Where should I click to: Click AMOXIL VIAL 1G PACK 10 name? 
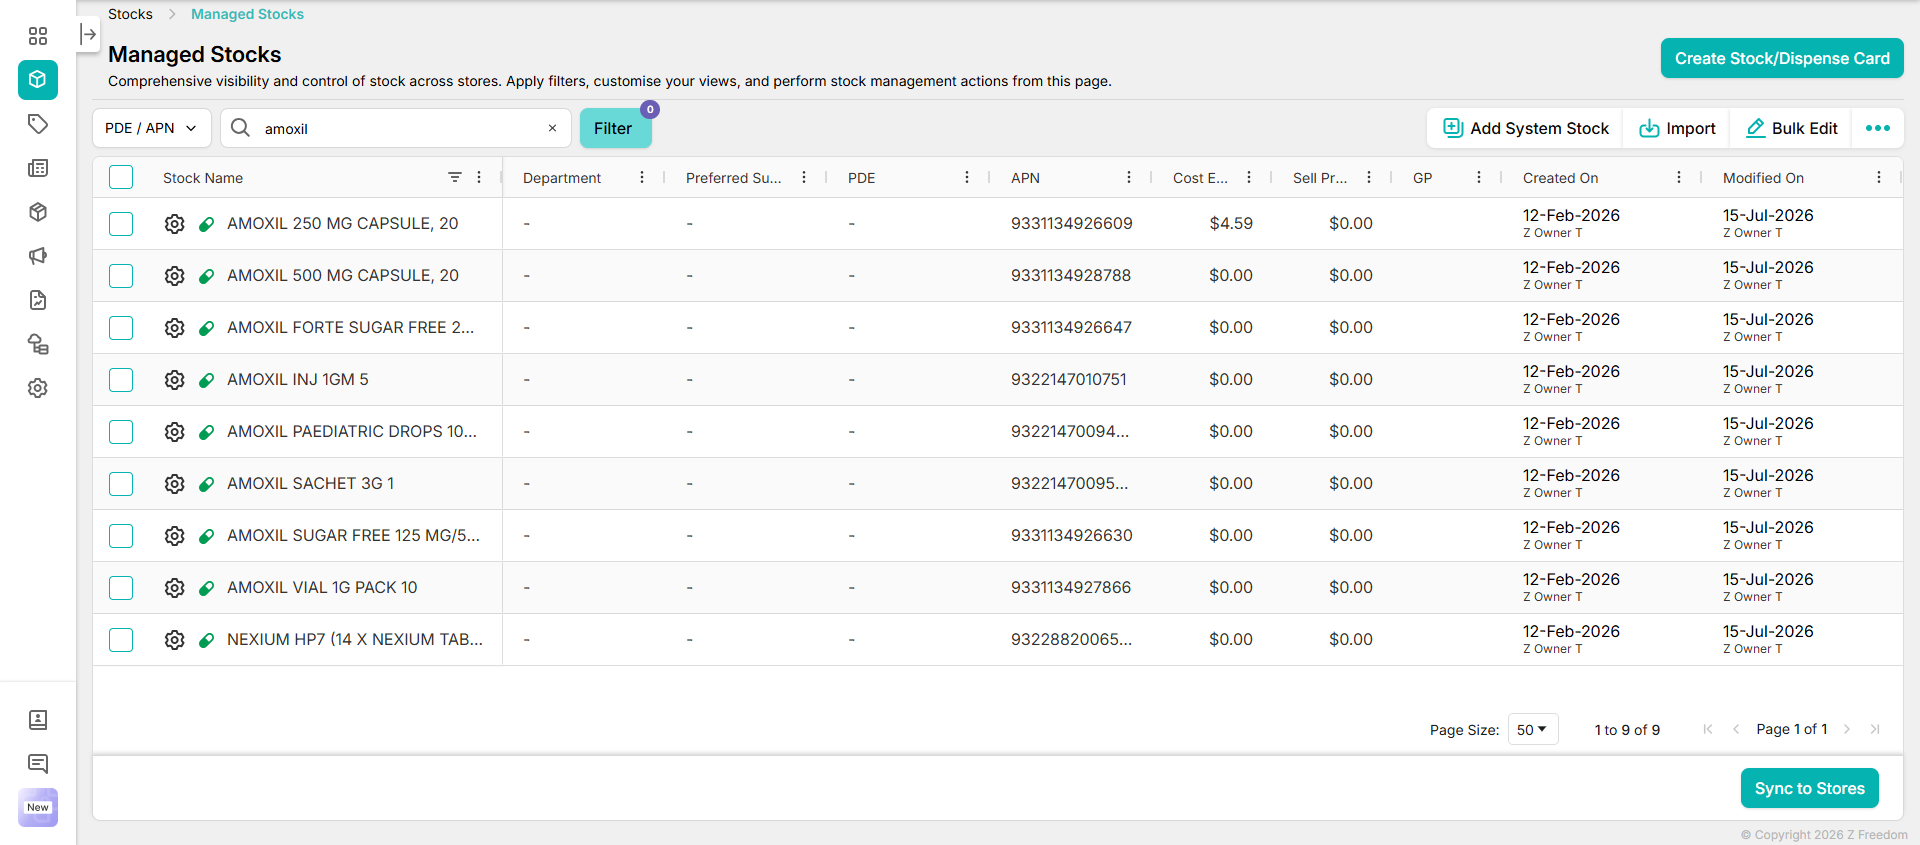322,588
